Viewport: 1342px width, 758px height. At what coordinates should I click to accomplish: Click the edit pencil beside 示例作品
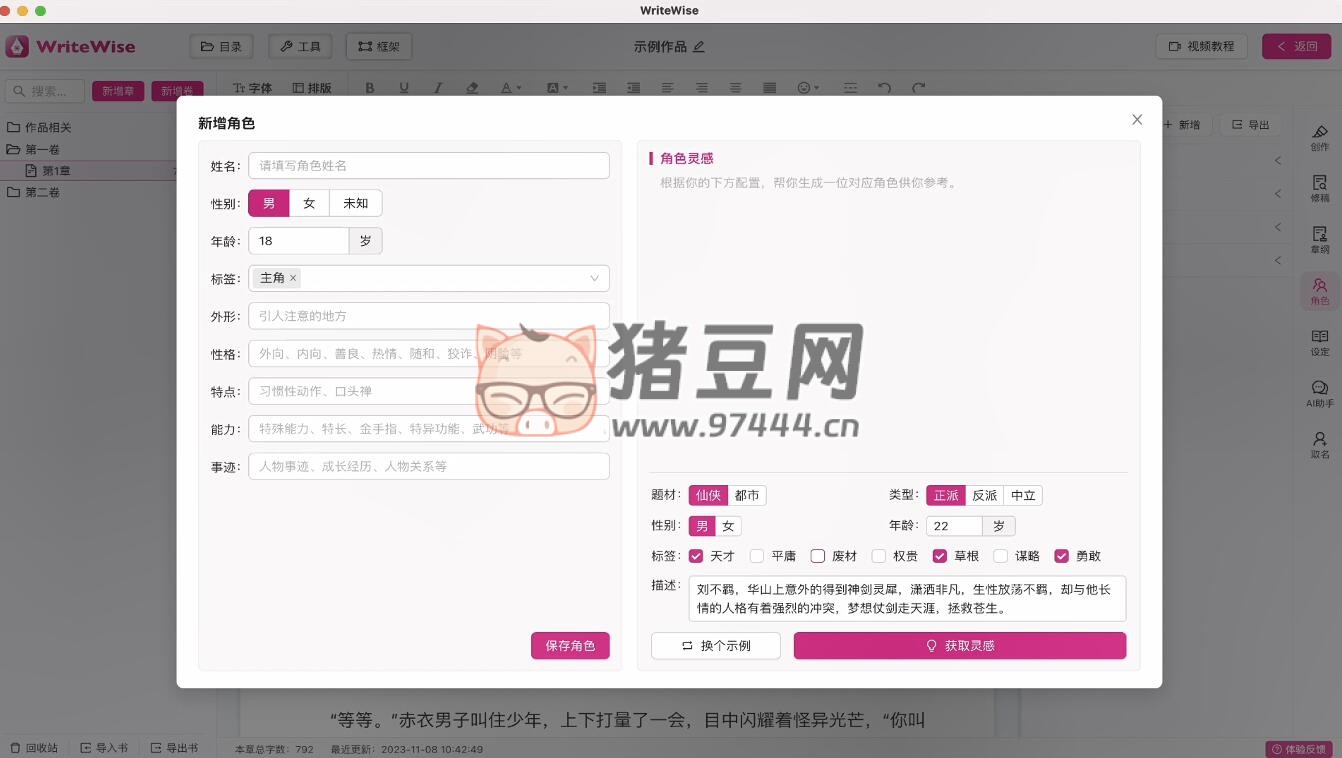click(699, 46)
